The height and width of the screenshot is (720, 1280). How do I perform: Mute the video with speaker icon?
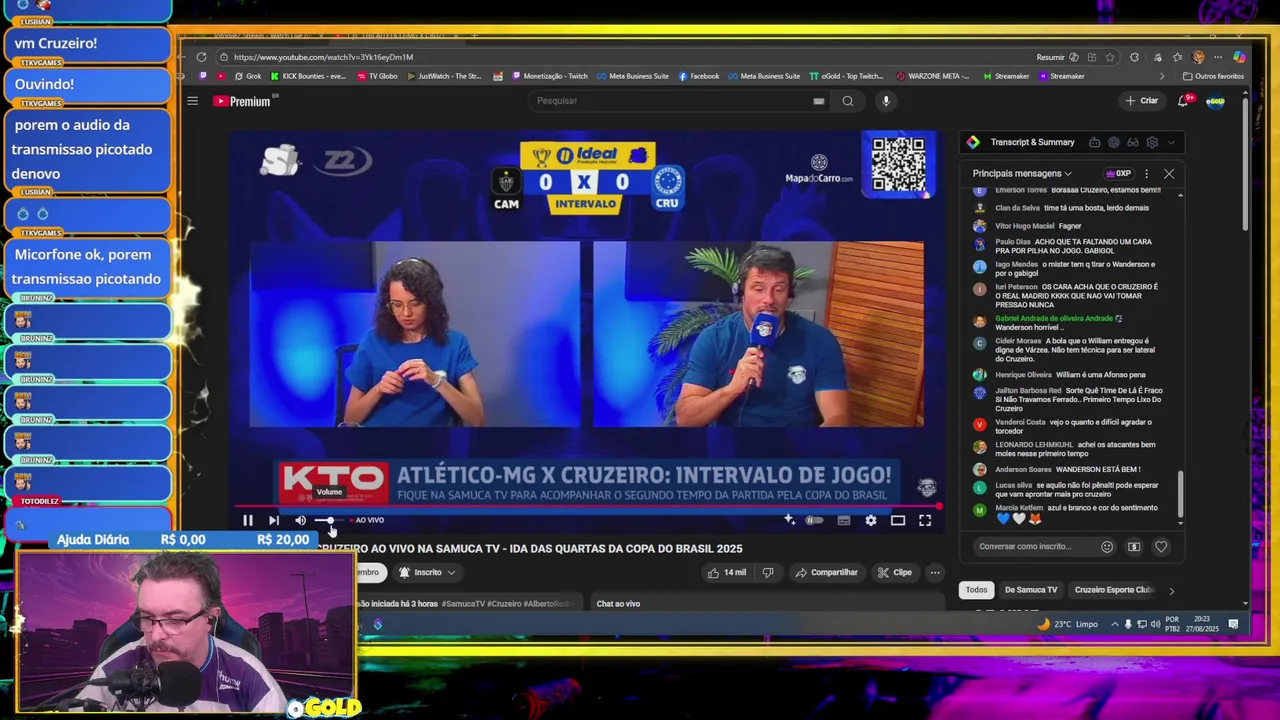(300, 520)
